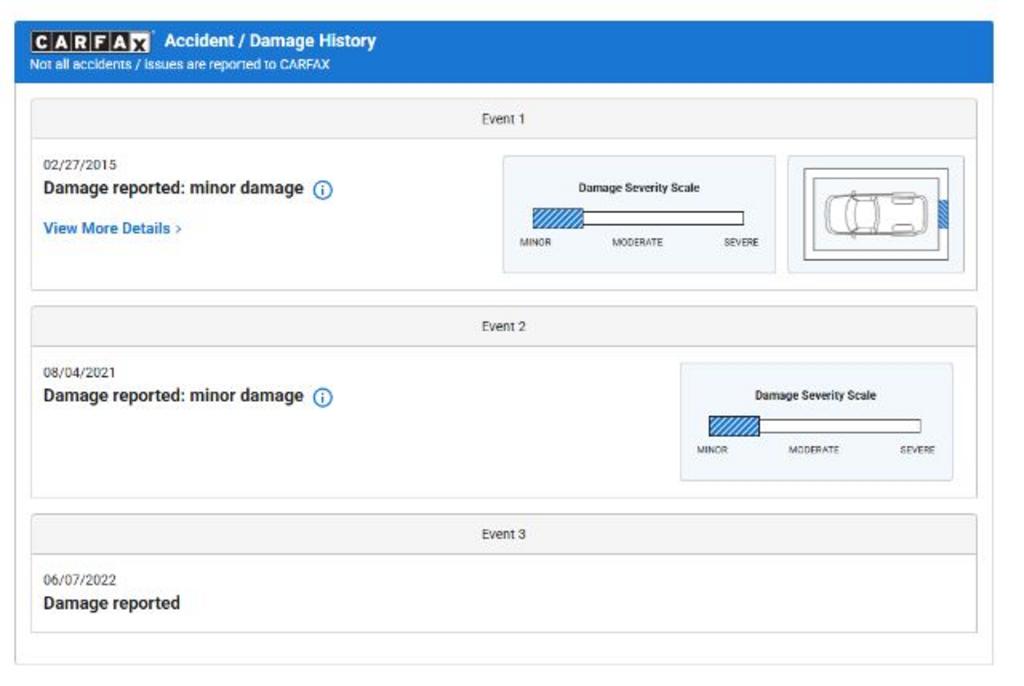
Task: Click the Event 2 header bar
Action: click(503, 327)
